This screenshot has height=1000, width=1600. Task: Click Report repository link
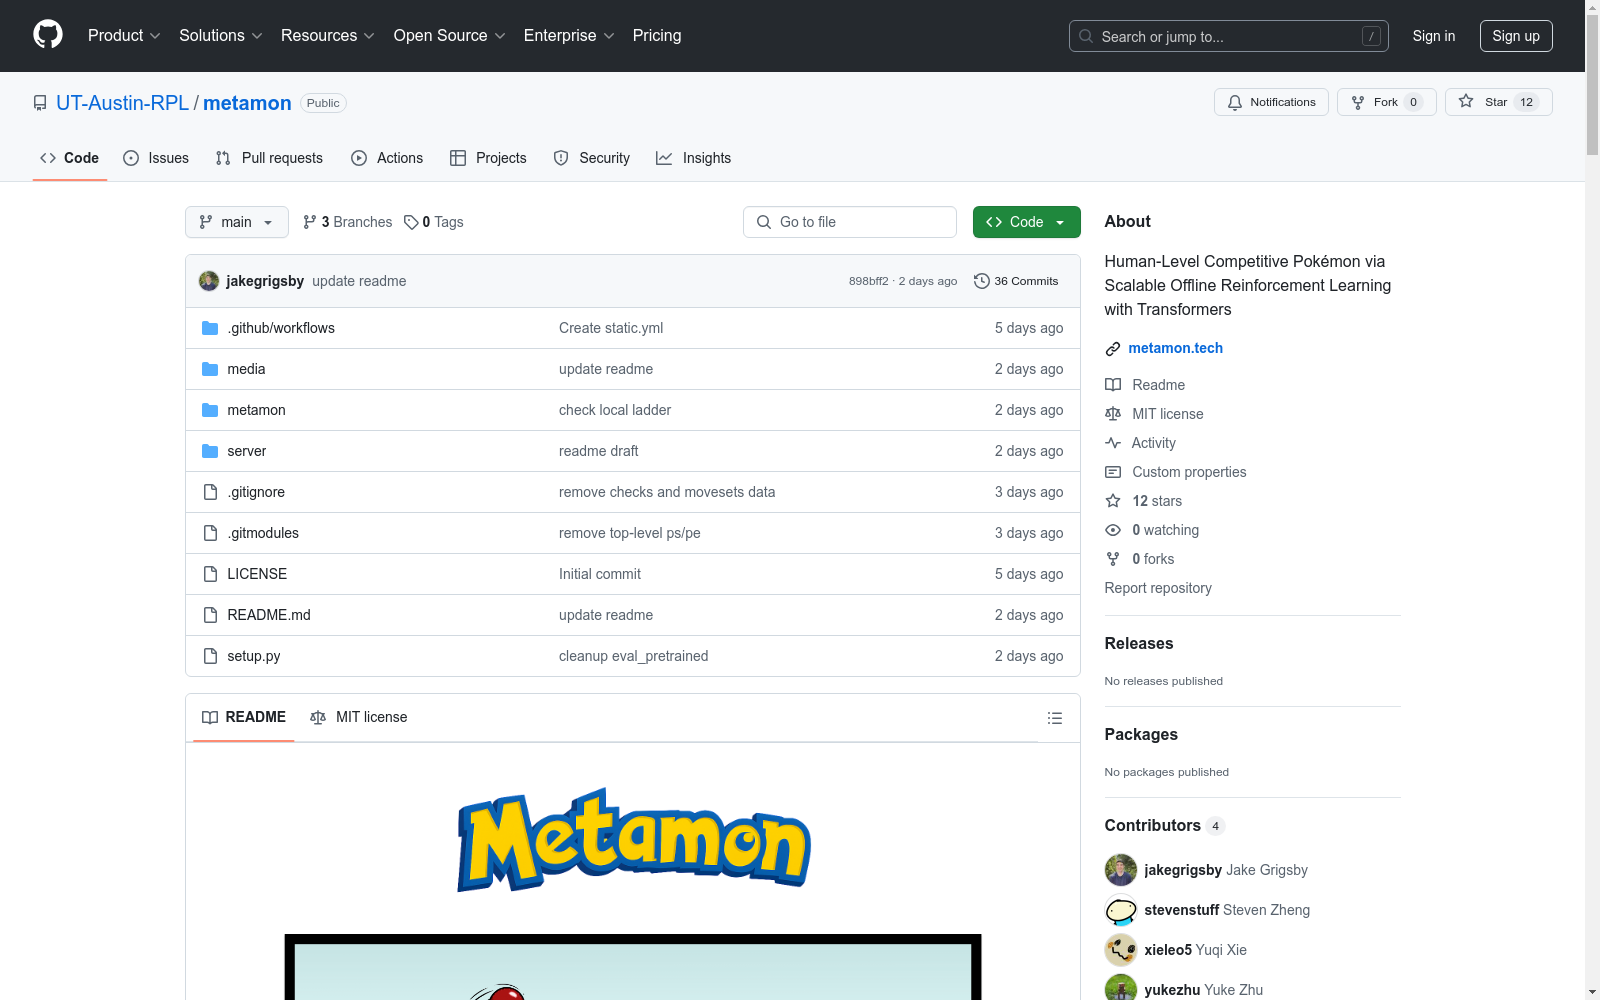pyautogui.click(x=1158, y=588)
